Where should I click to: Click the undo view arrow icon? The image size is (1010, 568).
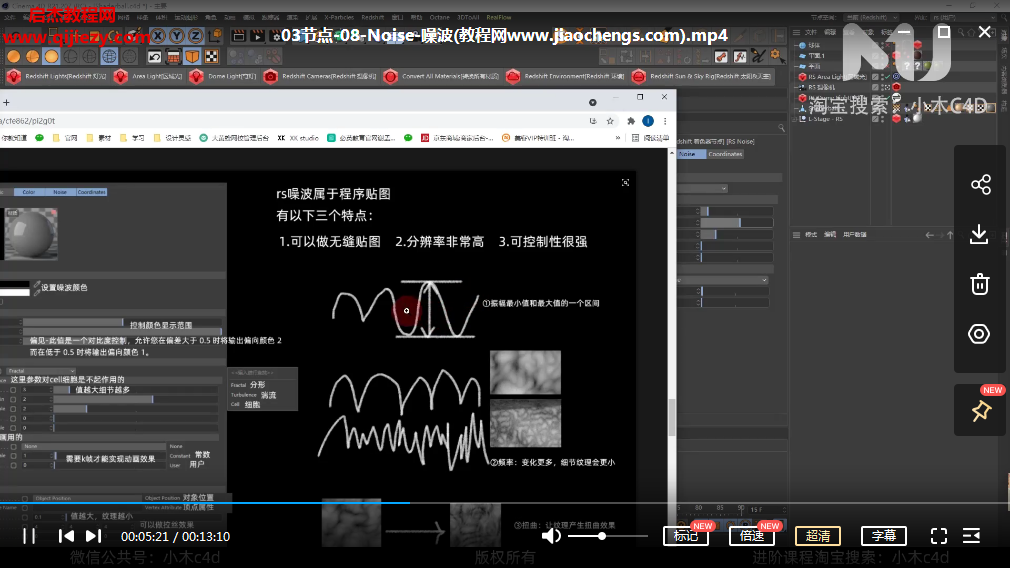(154, 57)
